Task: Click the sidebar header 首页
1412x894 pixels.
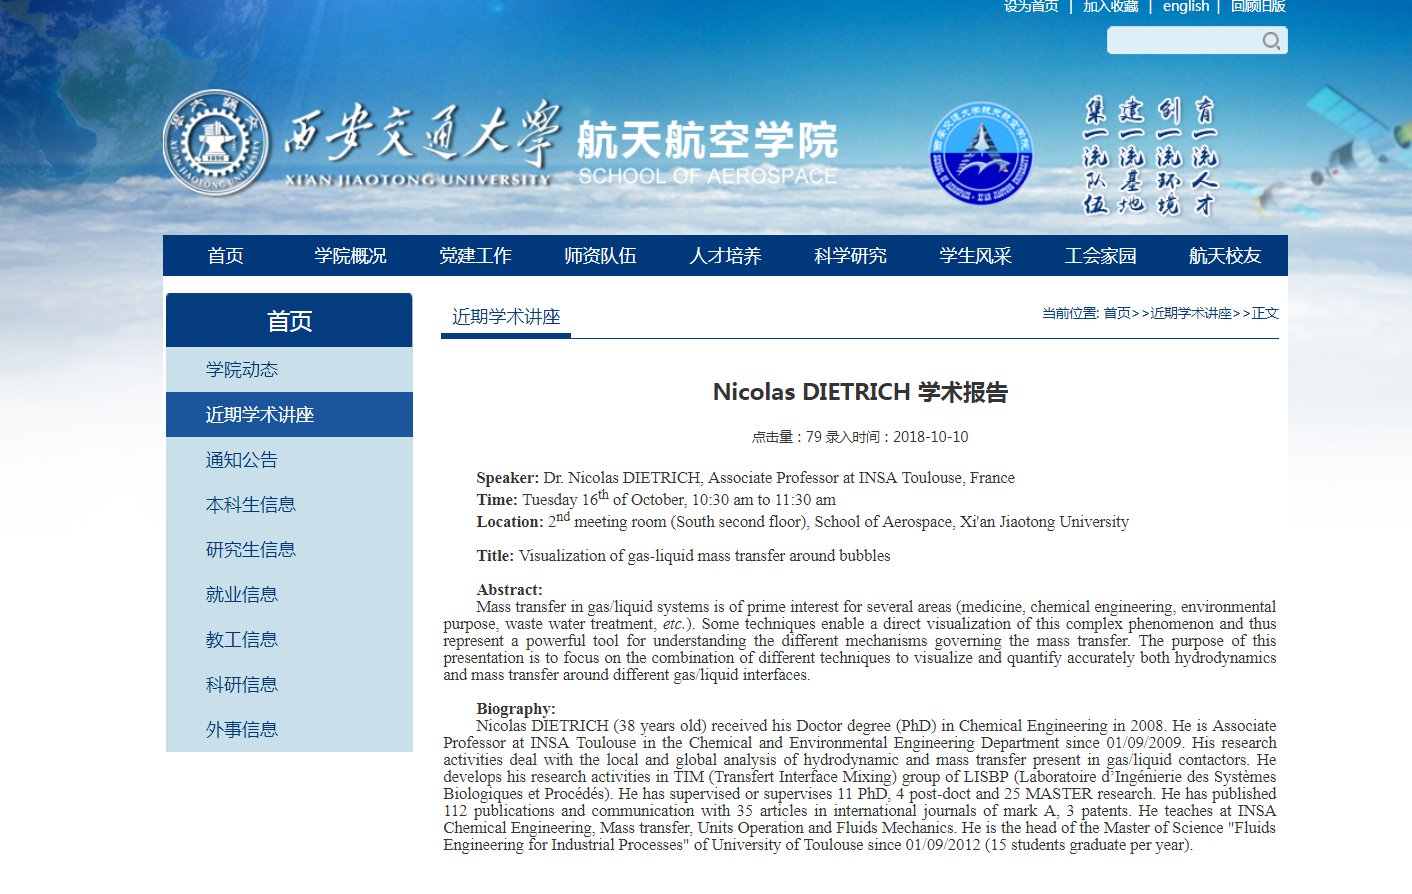Action: [x=289, y=321]
